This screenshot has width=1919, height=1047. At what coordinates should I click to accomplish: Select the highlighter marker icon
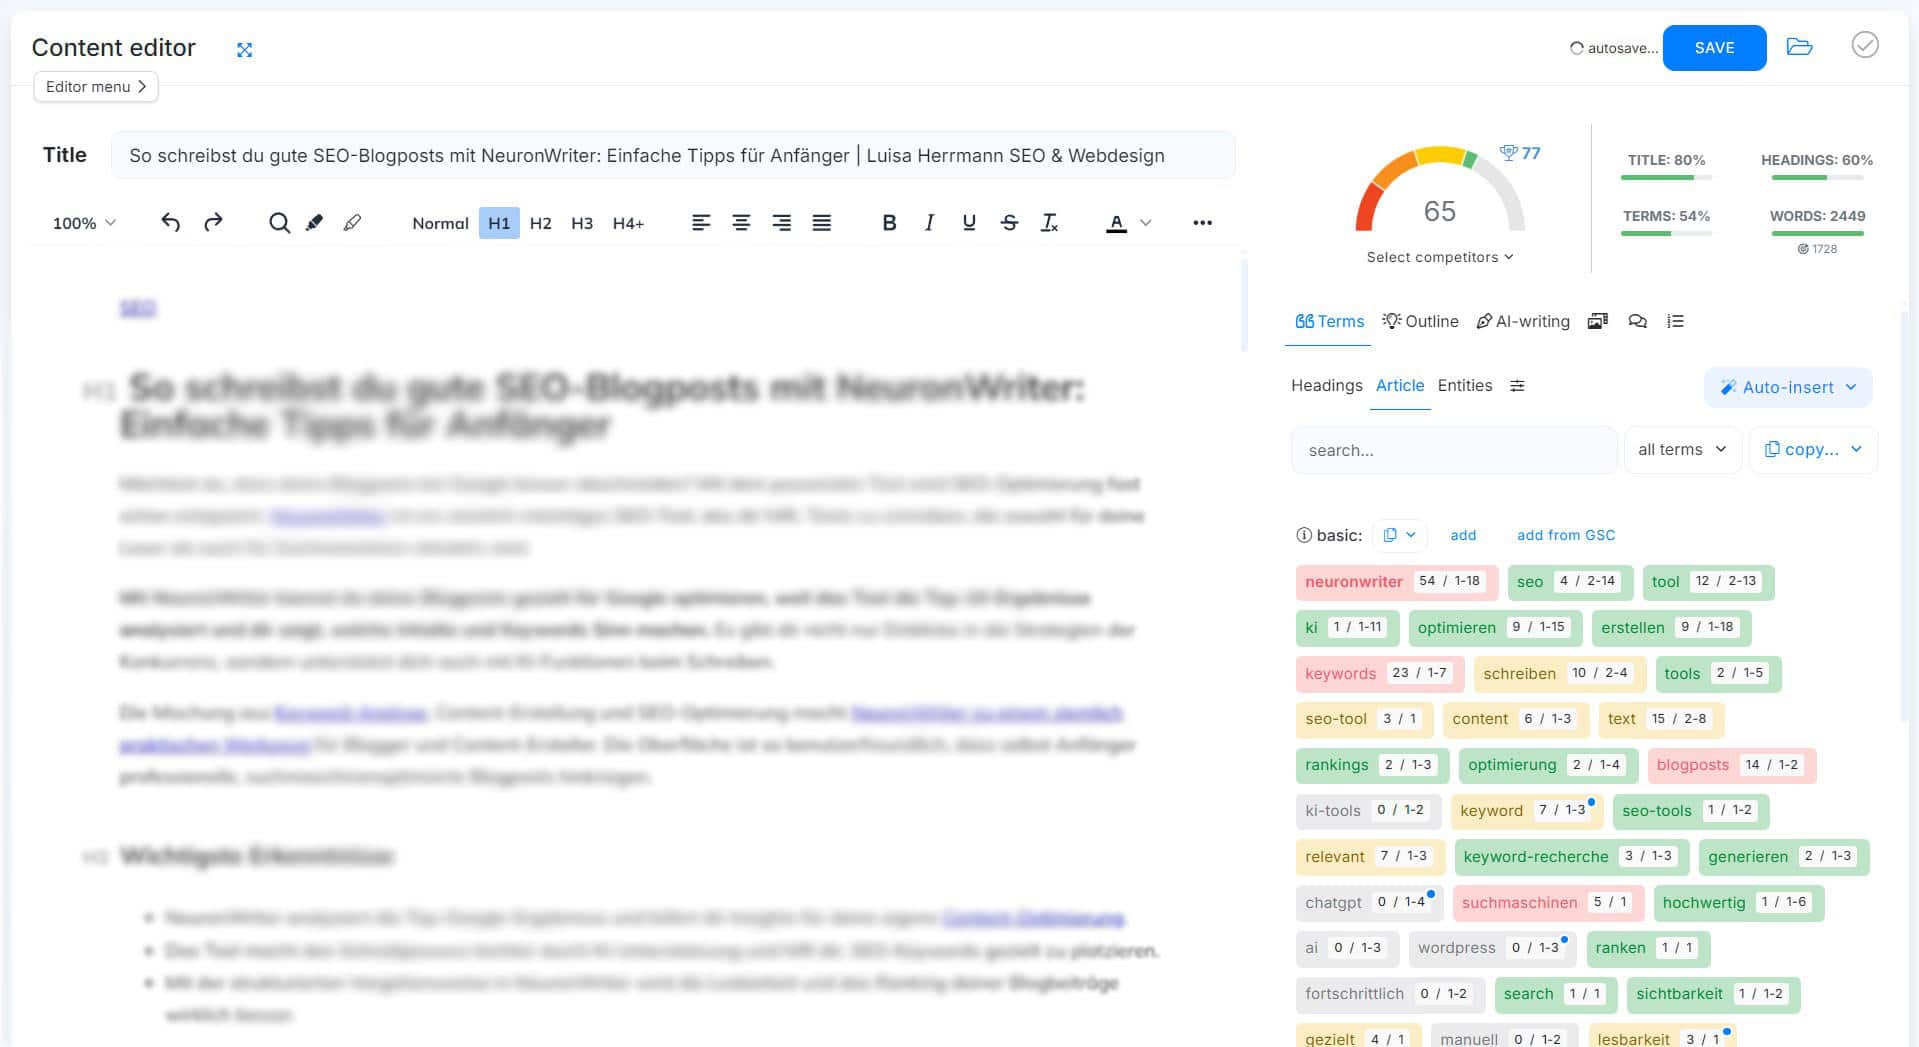pos(314,222)
